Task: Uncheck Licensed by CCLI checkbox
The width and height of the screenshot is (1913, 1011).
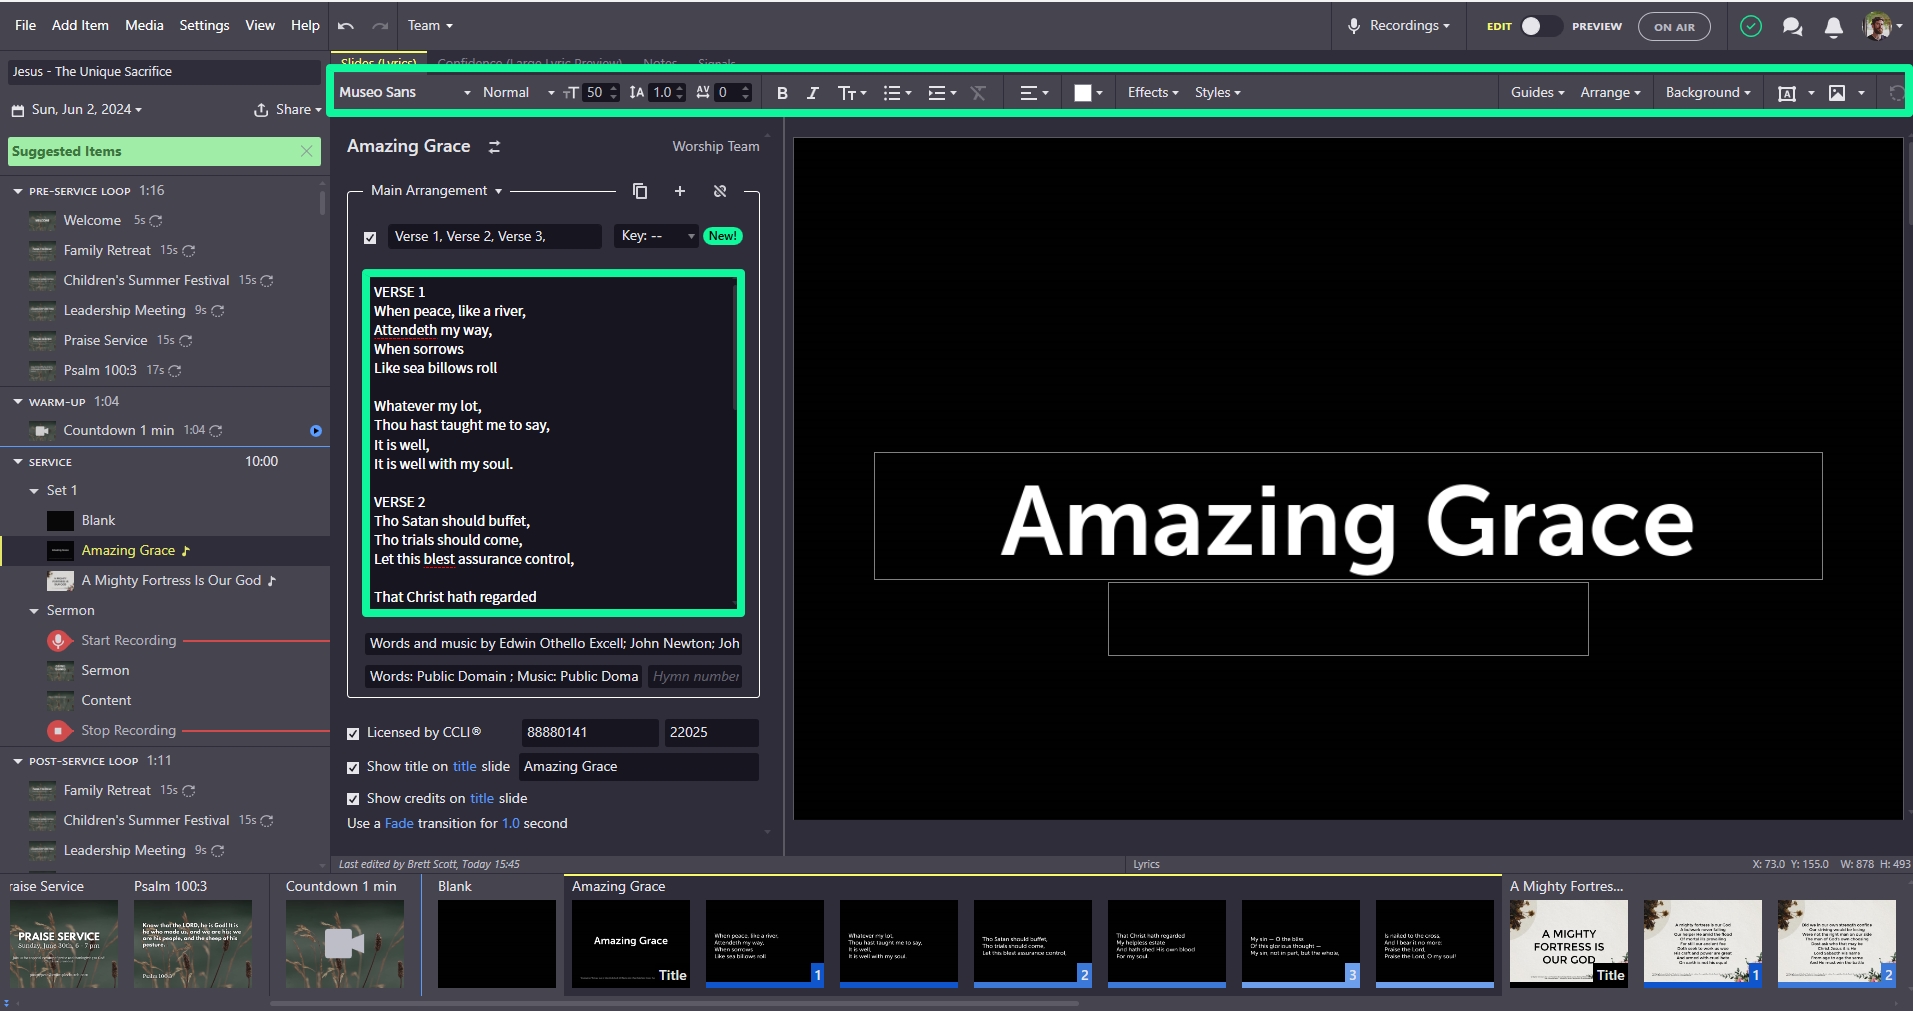Action: tap(353, 734)
